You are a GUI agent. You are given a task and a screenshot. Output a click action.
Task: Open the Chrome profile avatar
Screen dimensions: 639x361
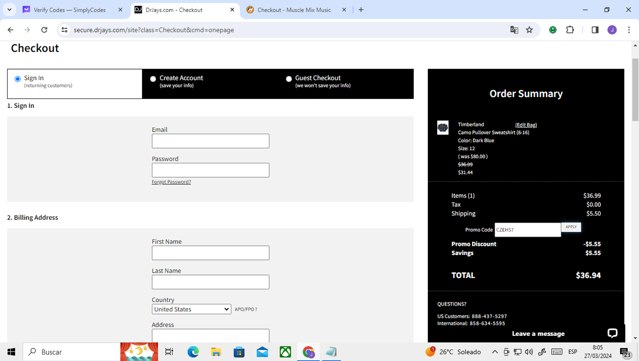click(612, 30)
